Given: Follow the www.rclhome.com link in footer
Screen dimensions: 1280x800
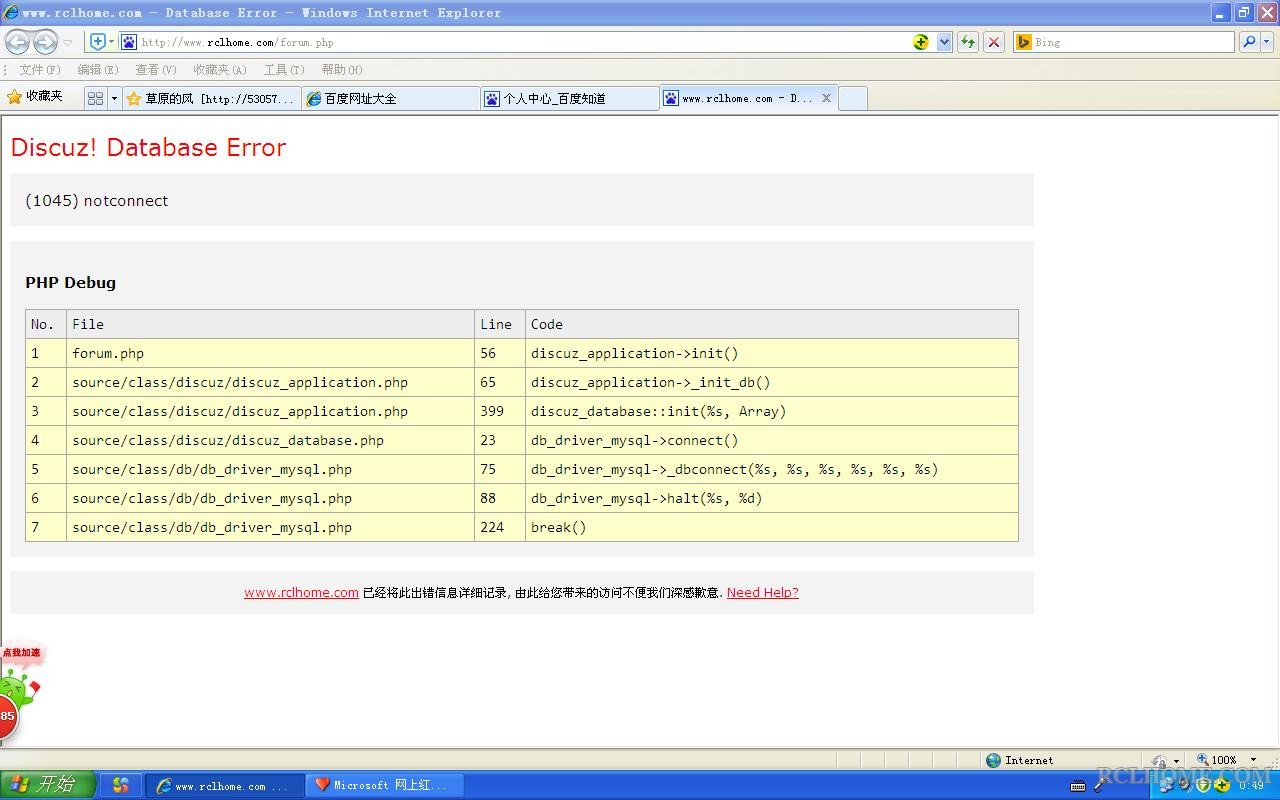Looking at the screenshot, I should [301, 592].
